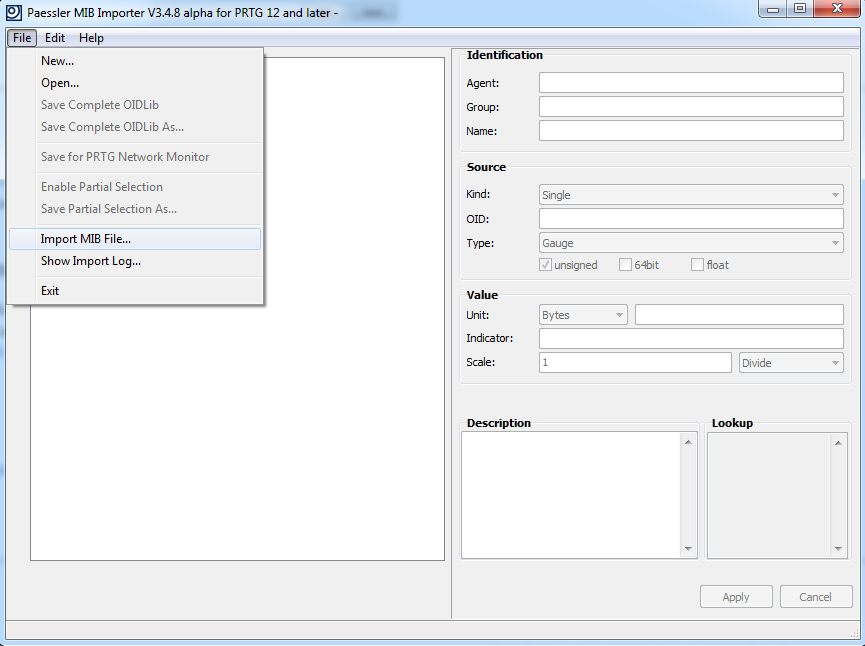
Task: Click the Cancel button
Action: [816, 597]
